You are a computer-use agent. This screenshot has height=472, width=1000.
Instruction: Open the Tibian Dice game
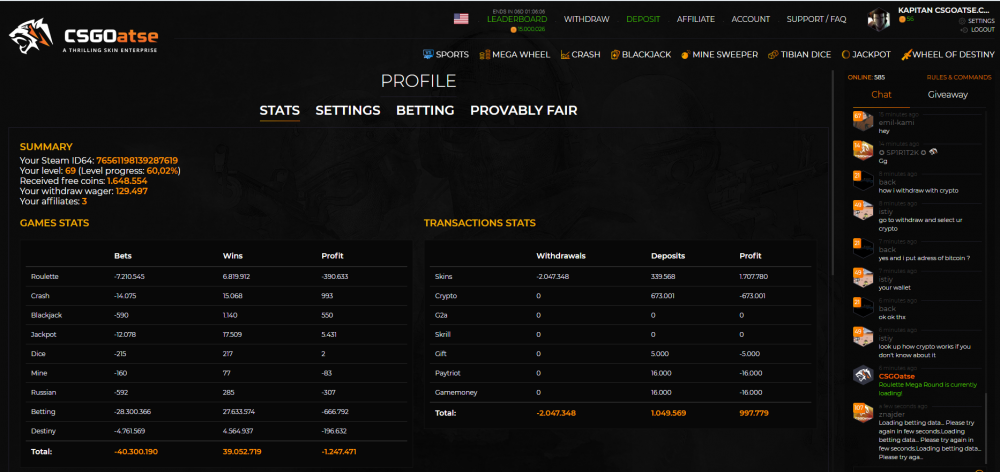(805, 55)
